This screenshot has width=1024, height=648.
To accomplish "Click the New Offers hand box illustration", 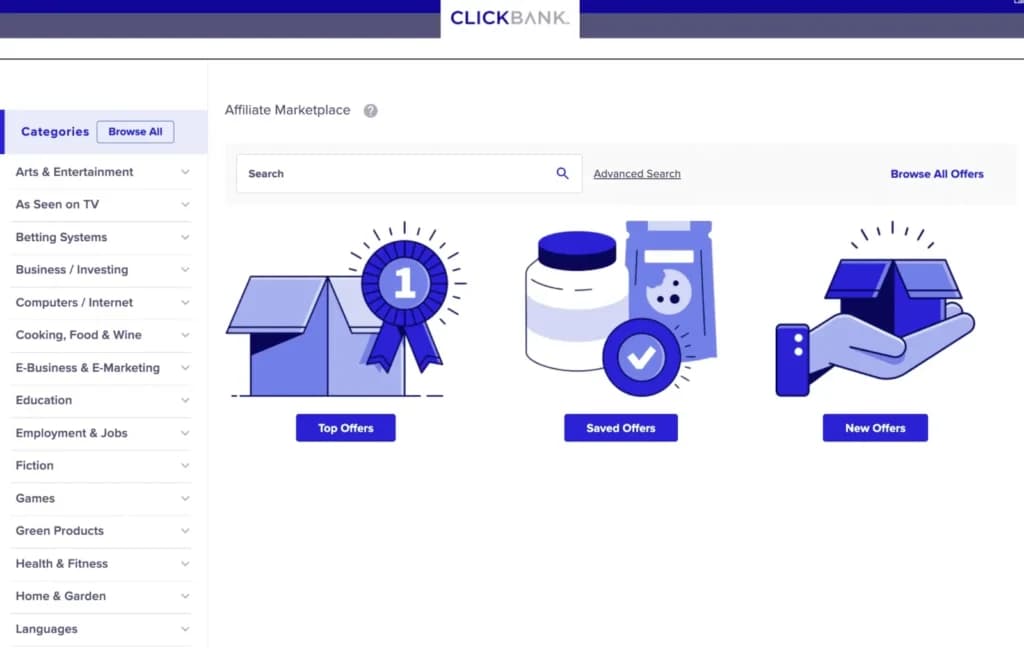I will 875,308.
